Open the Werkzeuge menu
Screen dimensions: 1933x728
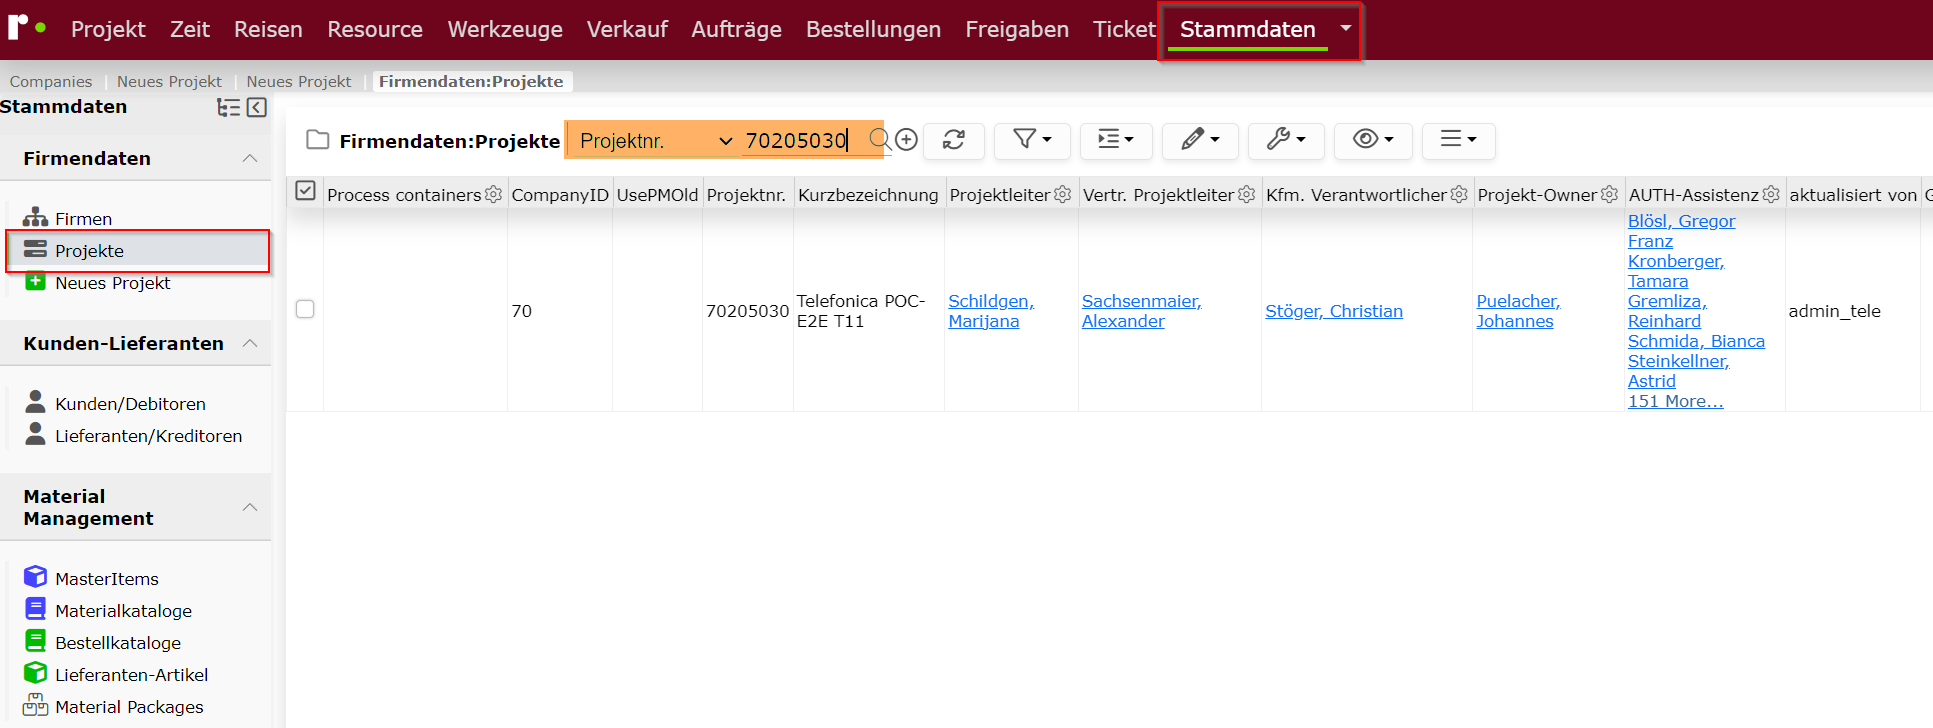[505, 29]
